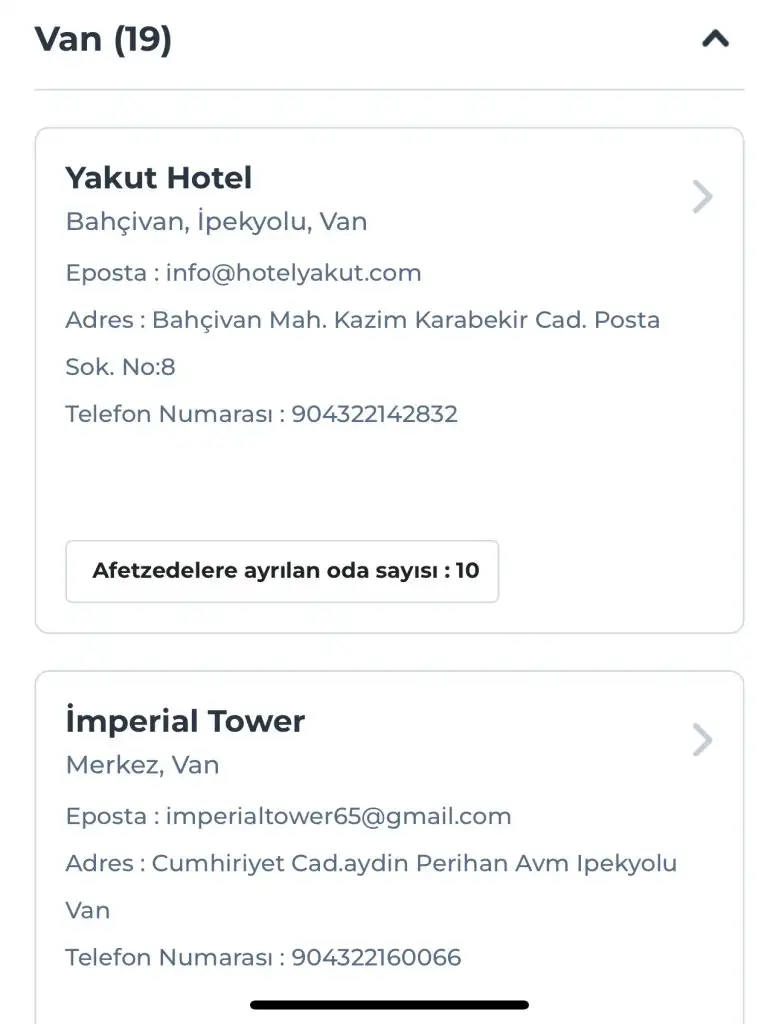Tap the Van (19) section header
The height and width of the screenshot is (1024, 779).
(x=104, y=40)
